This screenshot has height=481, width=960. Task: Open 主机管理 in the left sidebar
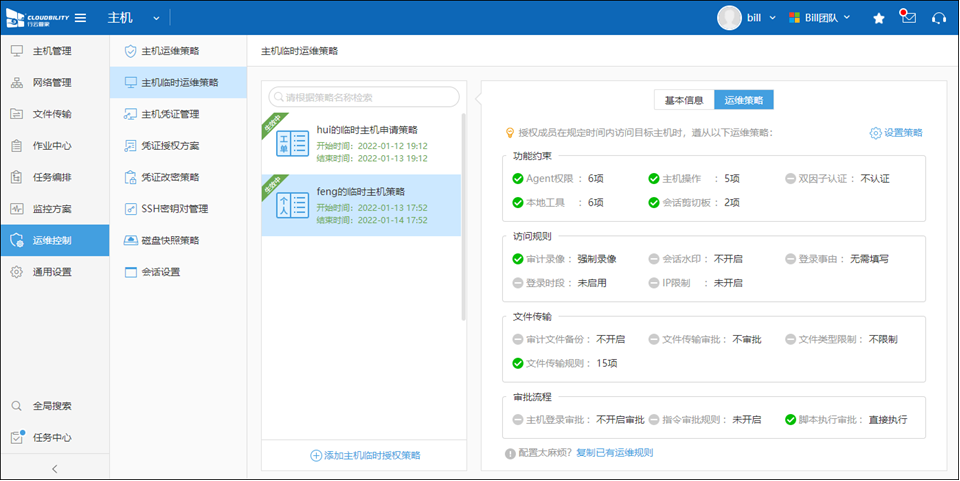(52, 51)
